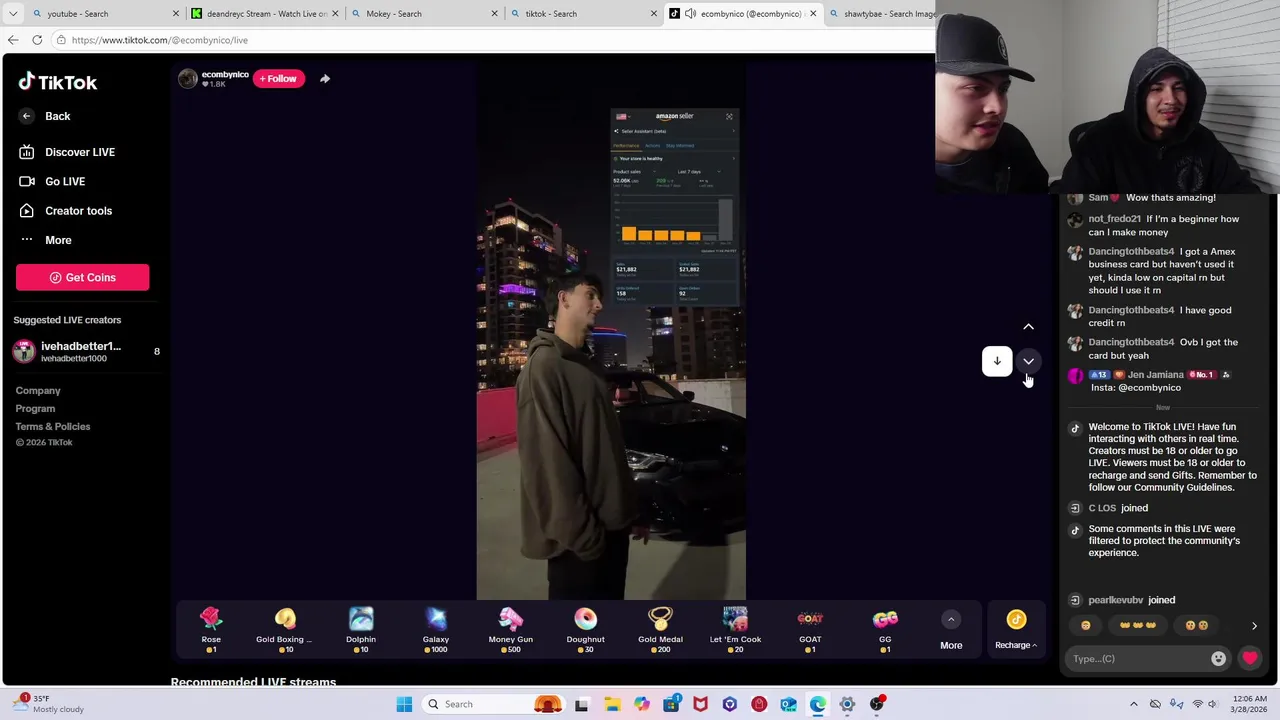Follow ecombynico

[x=279, y=79]
